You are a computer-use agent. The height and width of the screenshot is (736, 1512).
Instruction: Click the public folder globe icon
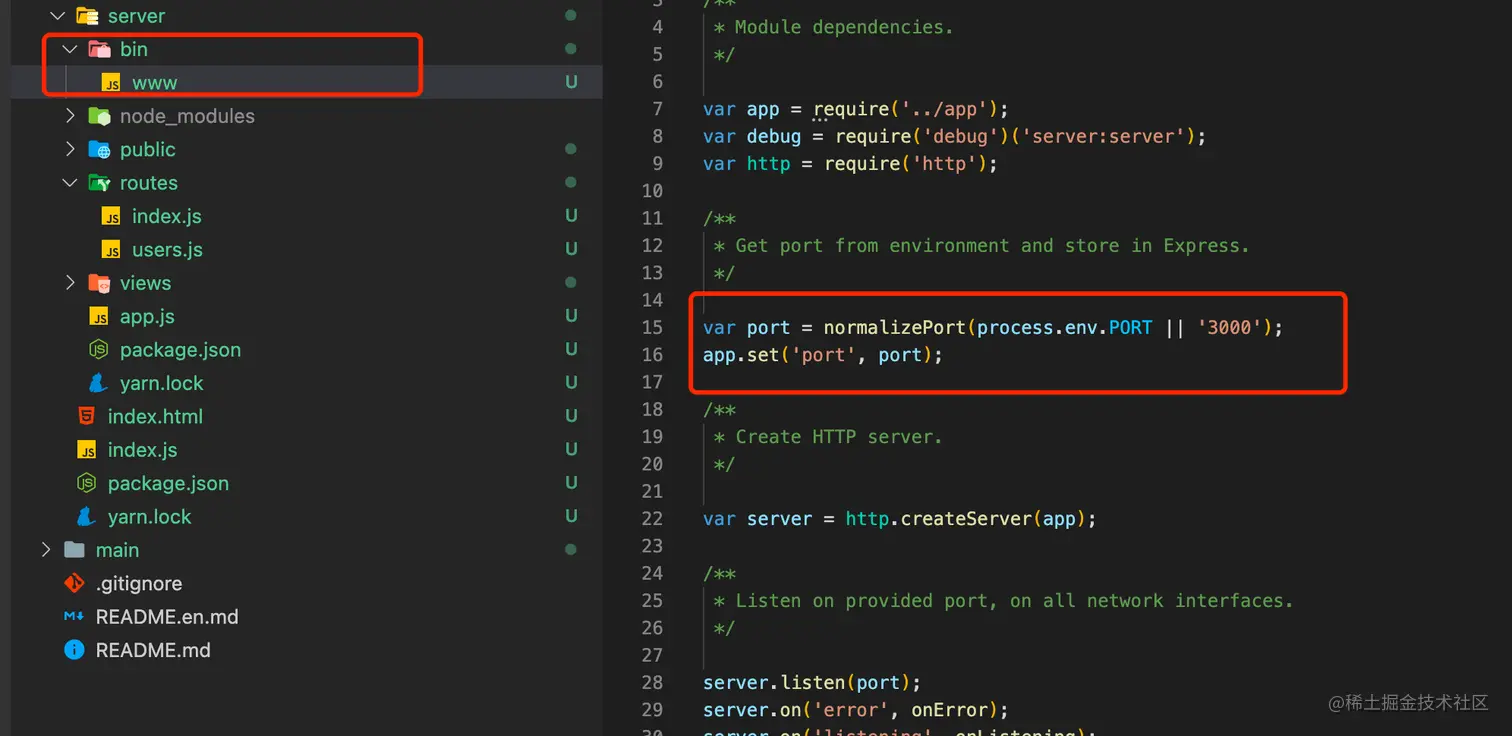tap(99, 149)
